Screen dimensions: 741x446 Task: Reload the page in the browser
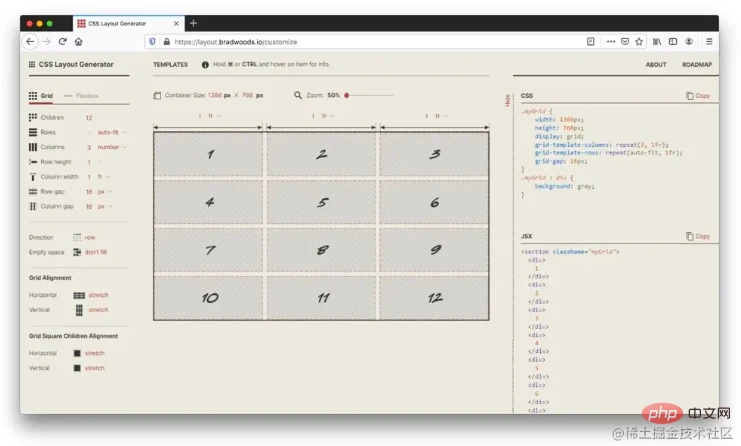[x=62, y=42]
